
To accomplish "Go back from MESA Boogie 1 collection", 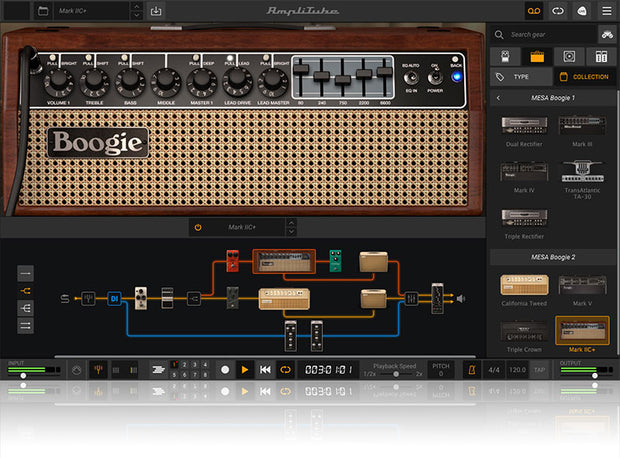I will coord(498,98).
